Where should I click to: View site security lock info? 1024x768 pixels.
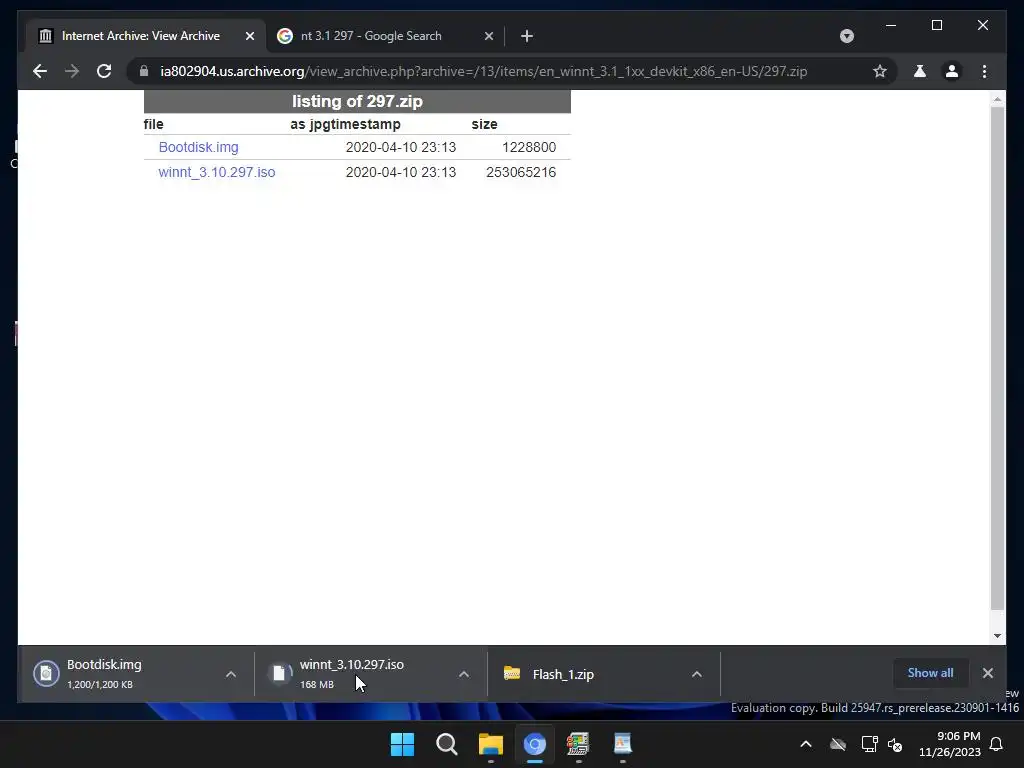(144, 71)
